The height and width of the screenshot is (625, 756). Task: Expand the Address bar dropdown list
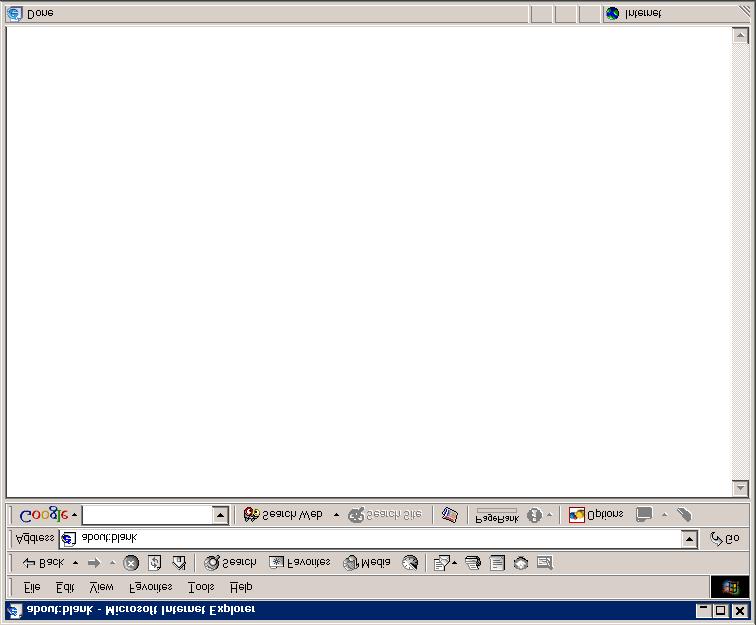point(689,539)
